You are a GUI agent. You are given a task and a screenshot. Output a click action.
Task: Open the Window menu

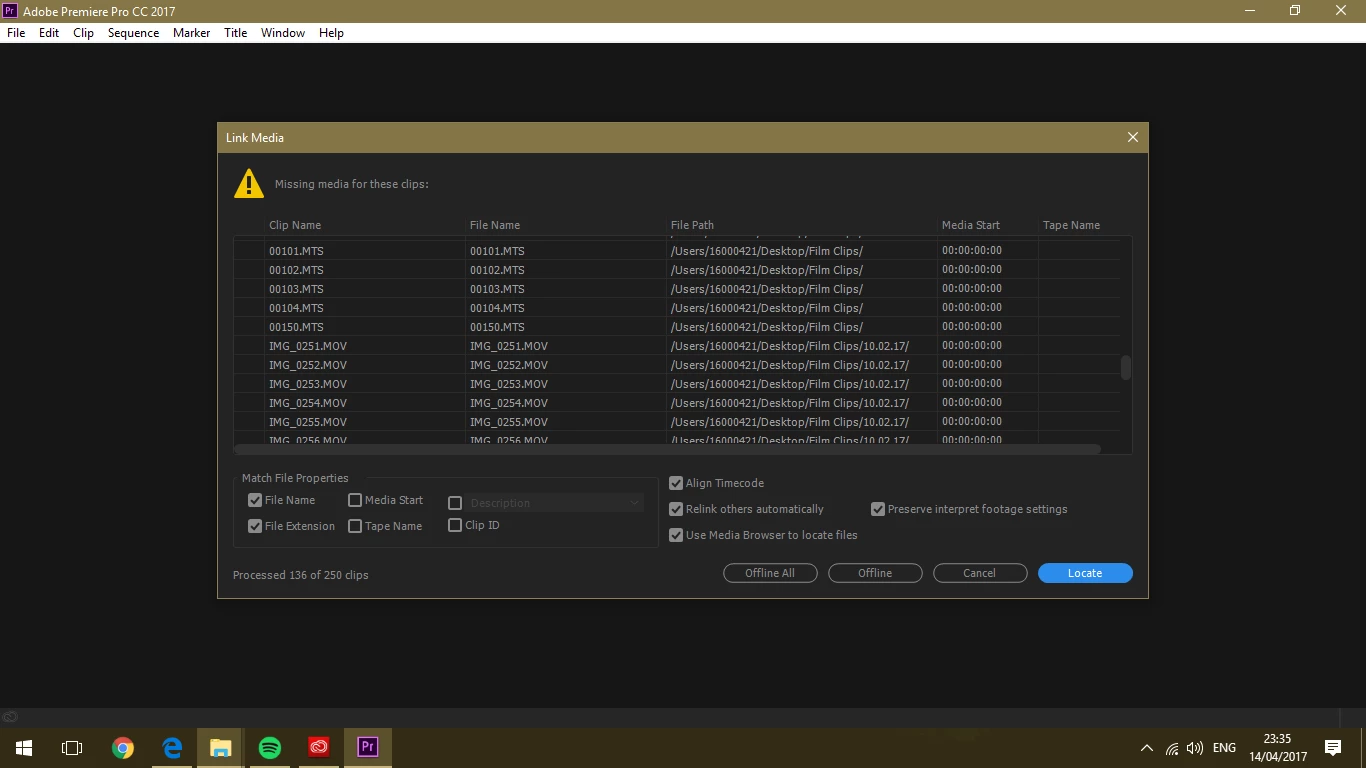tap(283, 33)
